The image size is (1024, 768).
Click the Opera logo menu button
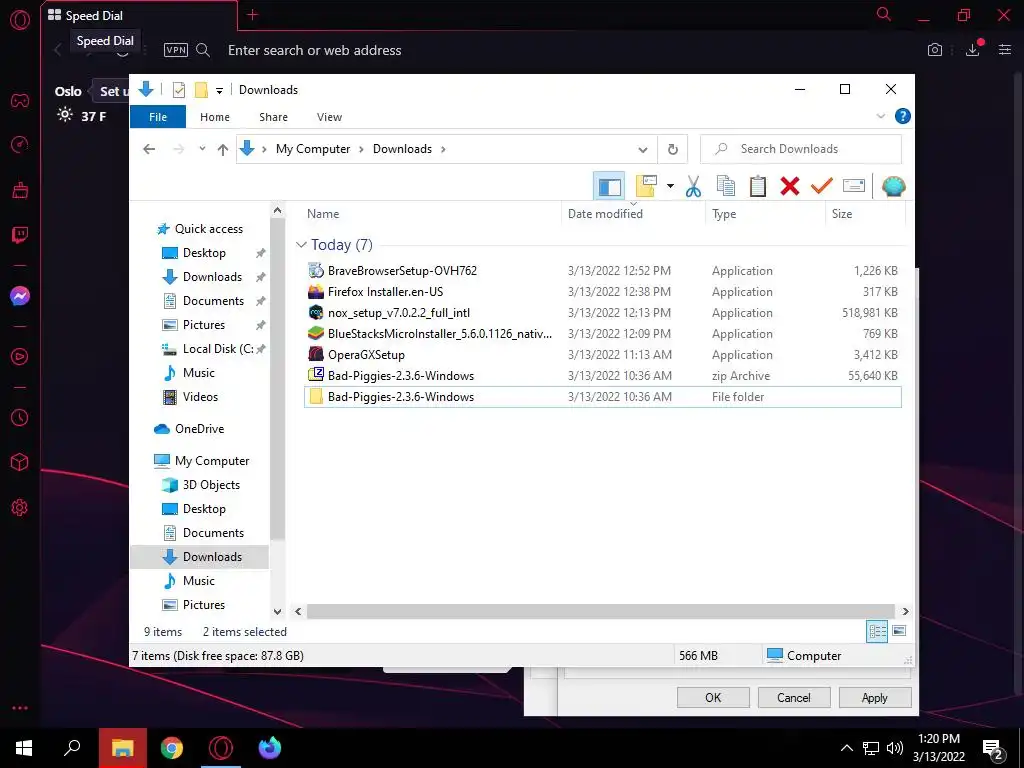click(20, 20)
